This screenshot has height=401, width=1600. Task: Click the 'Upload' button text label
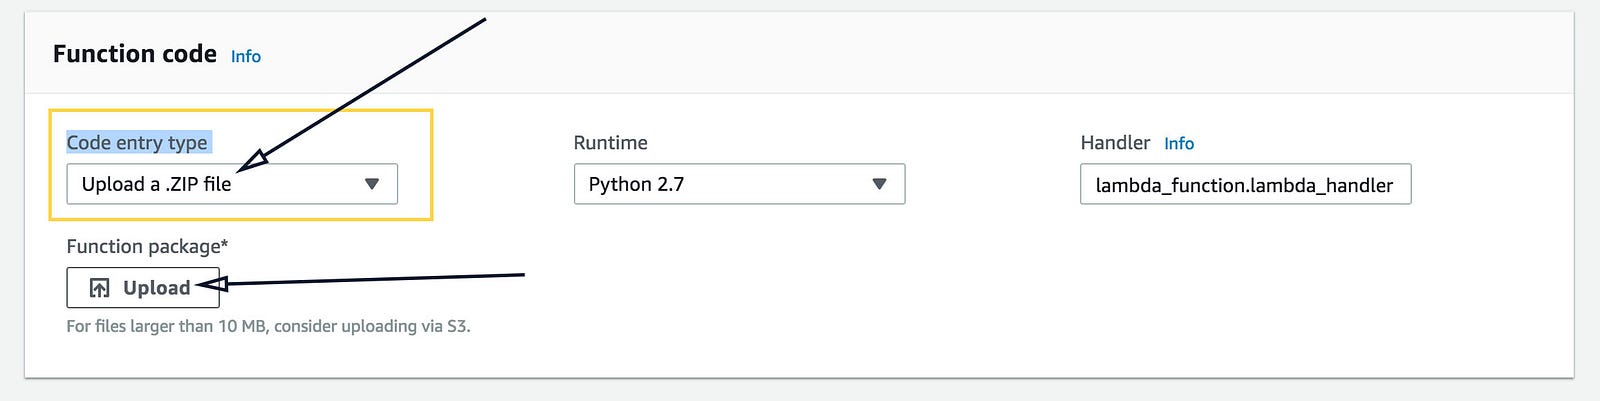point(157,288)
